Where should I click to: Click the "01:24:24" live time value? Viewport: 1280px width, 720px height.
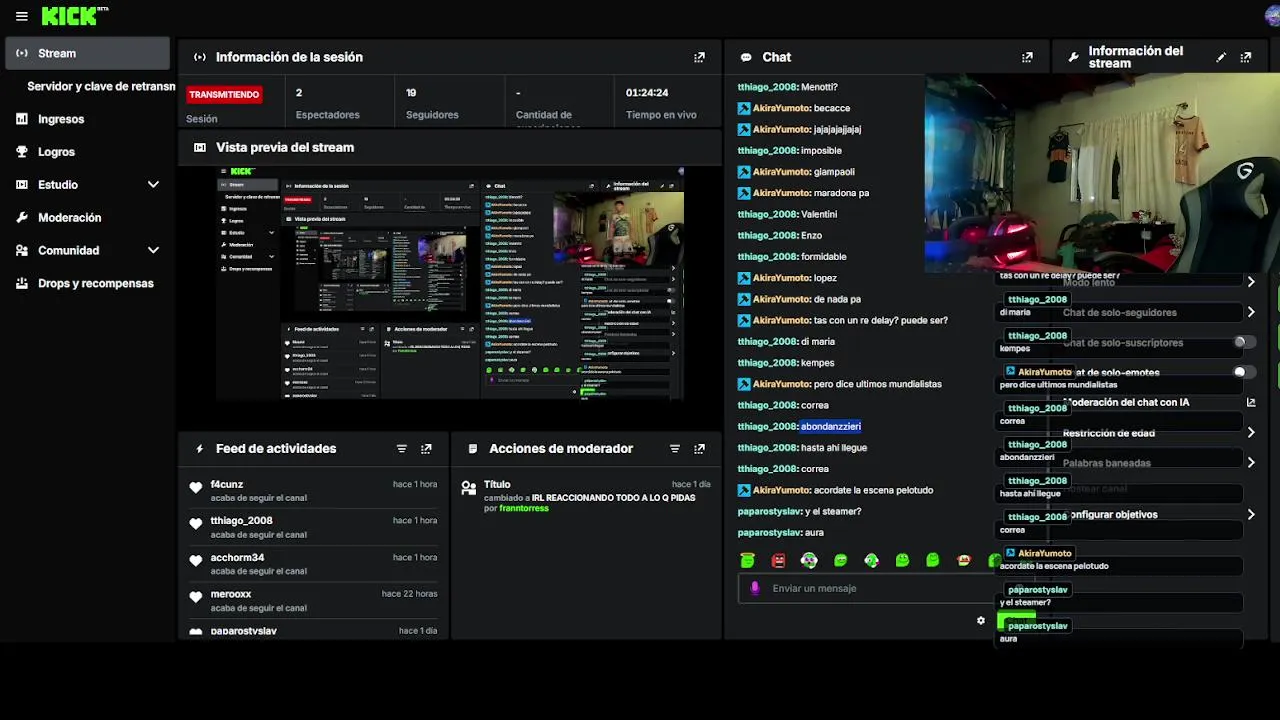pyautogui.click(x=647, y=93)
